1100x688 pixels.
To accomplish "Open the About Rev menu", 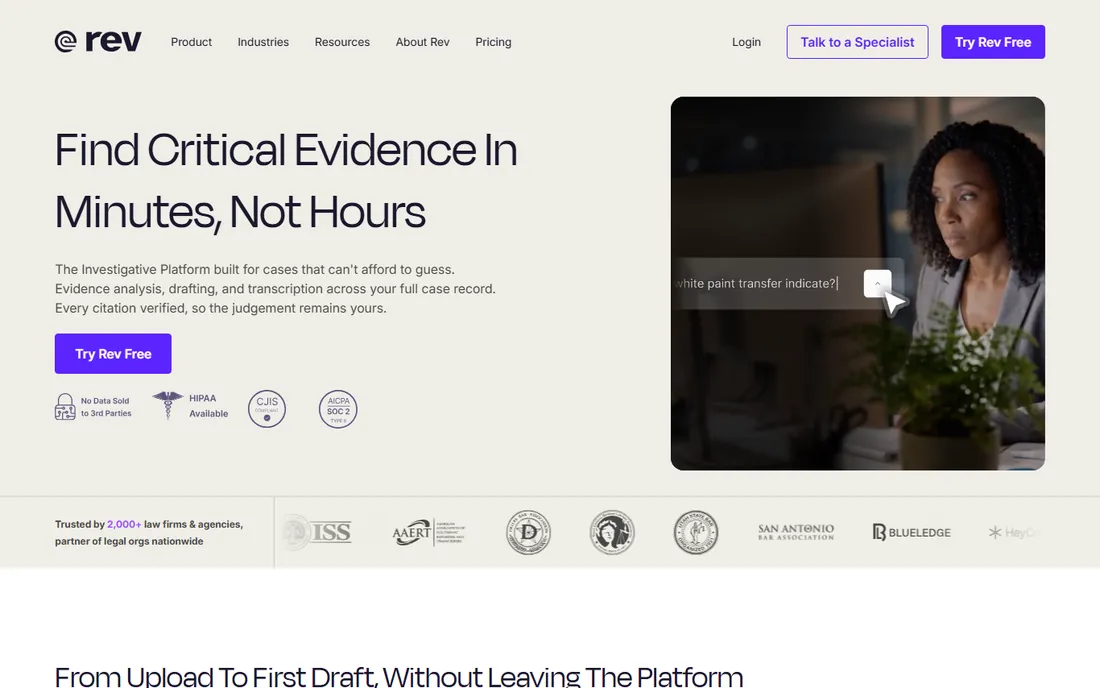I will click(x=422, y=42).
